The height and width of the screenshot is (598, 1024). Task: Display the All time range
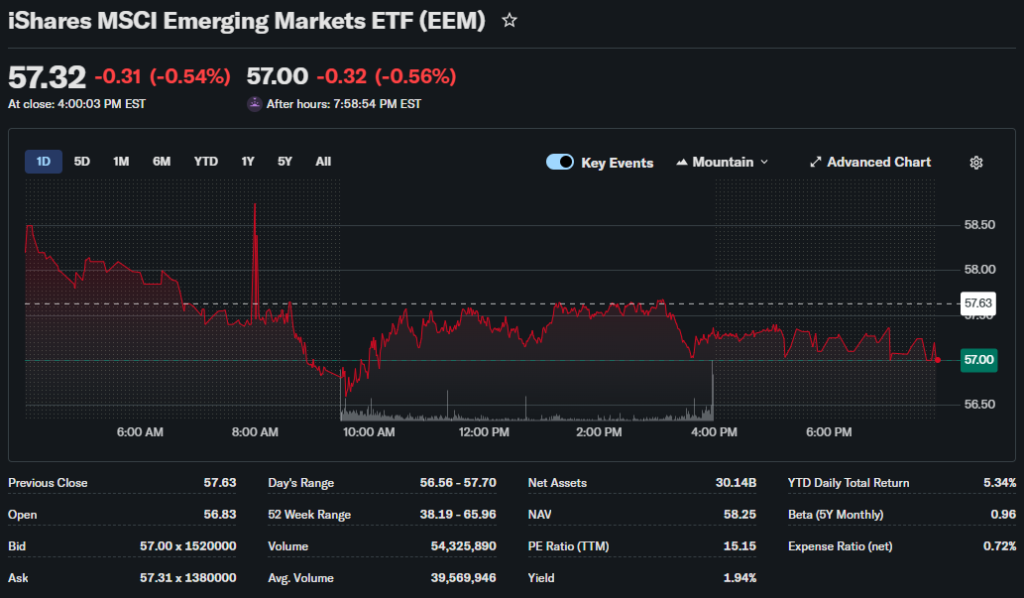(x=323, y=161)
